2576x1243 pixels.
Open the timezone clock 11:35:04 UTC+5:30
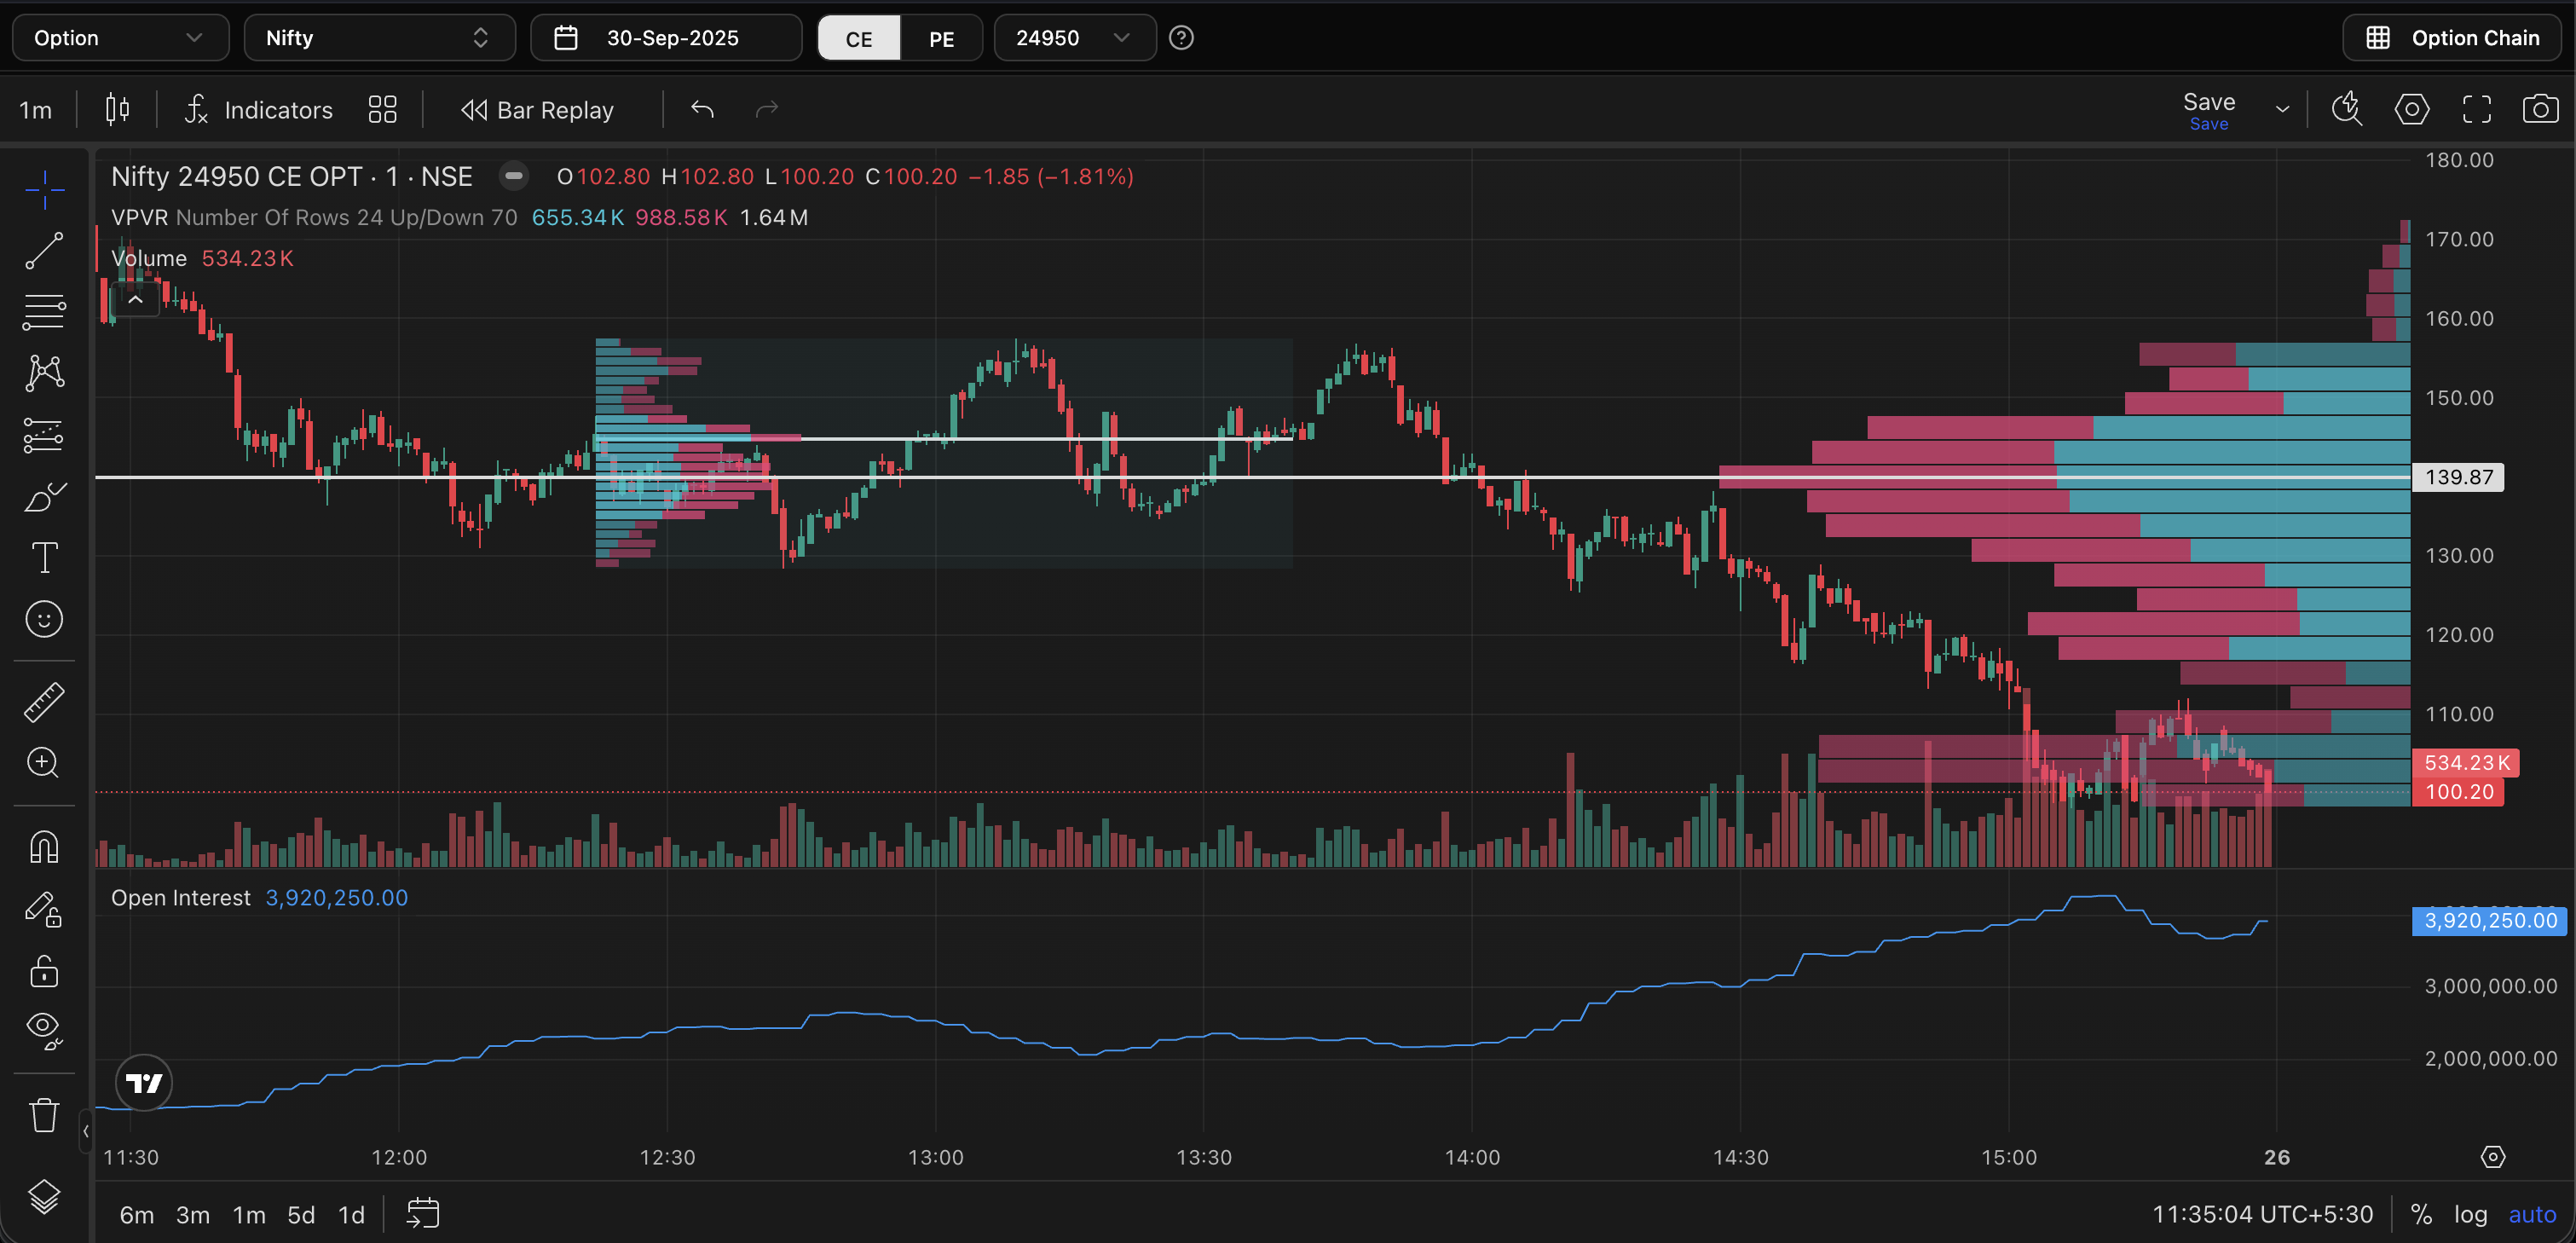2262,1214
